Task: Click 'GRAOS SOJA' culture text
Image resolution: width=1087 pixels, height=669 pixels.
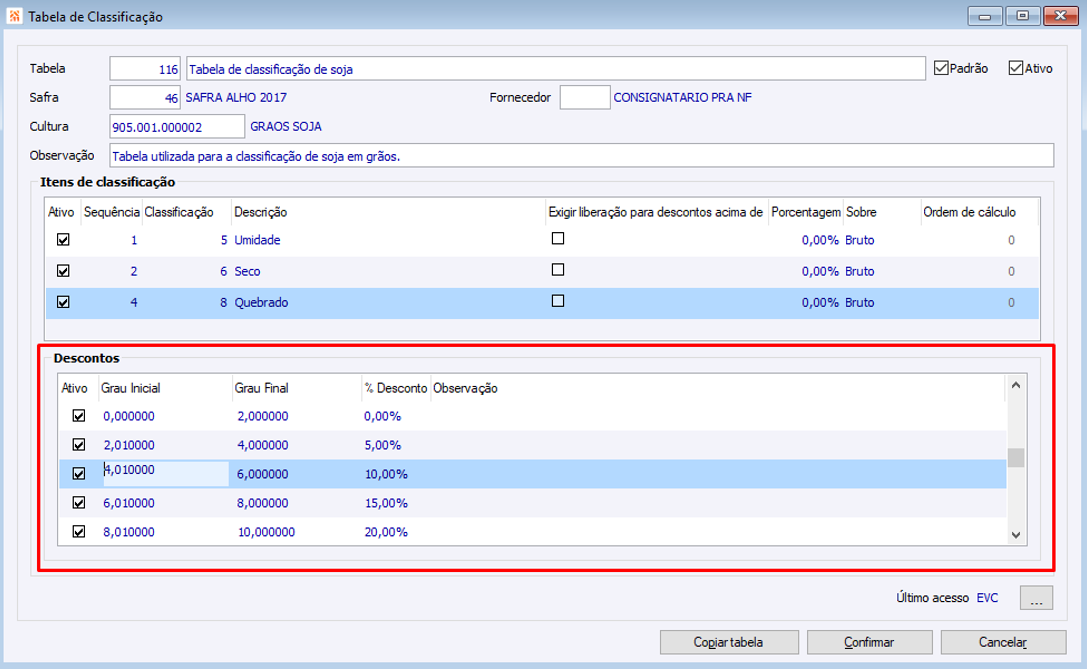Action: [x=286, y=127]
